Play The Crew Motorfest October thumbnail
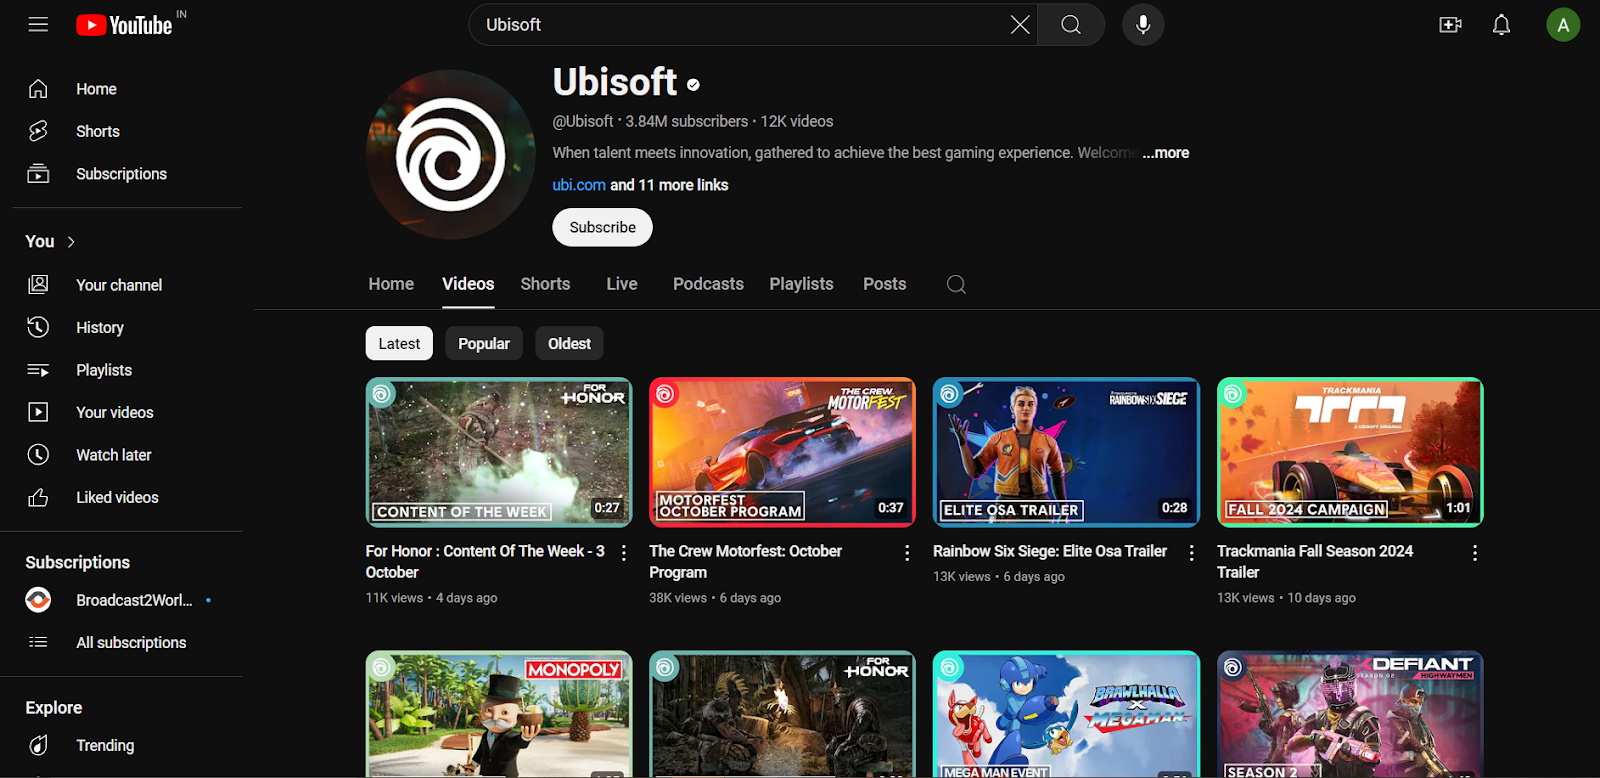 [x=782, y=452]
